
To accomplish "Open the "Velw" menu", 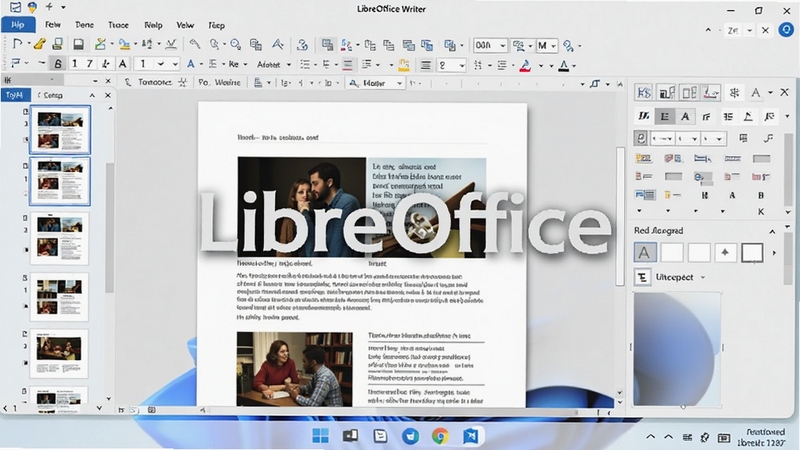I will point(185,24).
